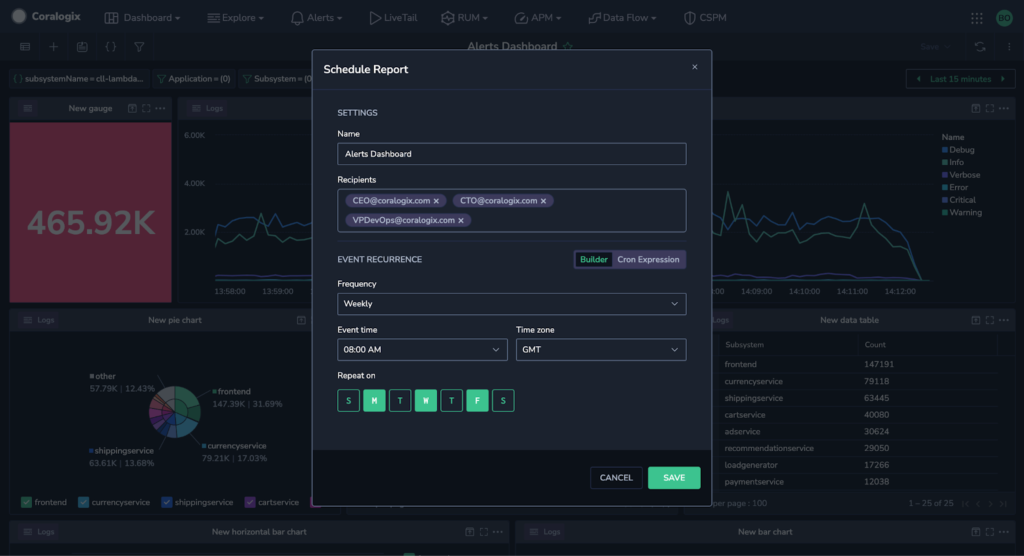Toggle Wednesday in Repeat on

pos(426,401)
